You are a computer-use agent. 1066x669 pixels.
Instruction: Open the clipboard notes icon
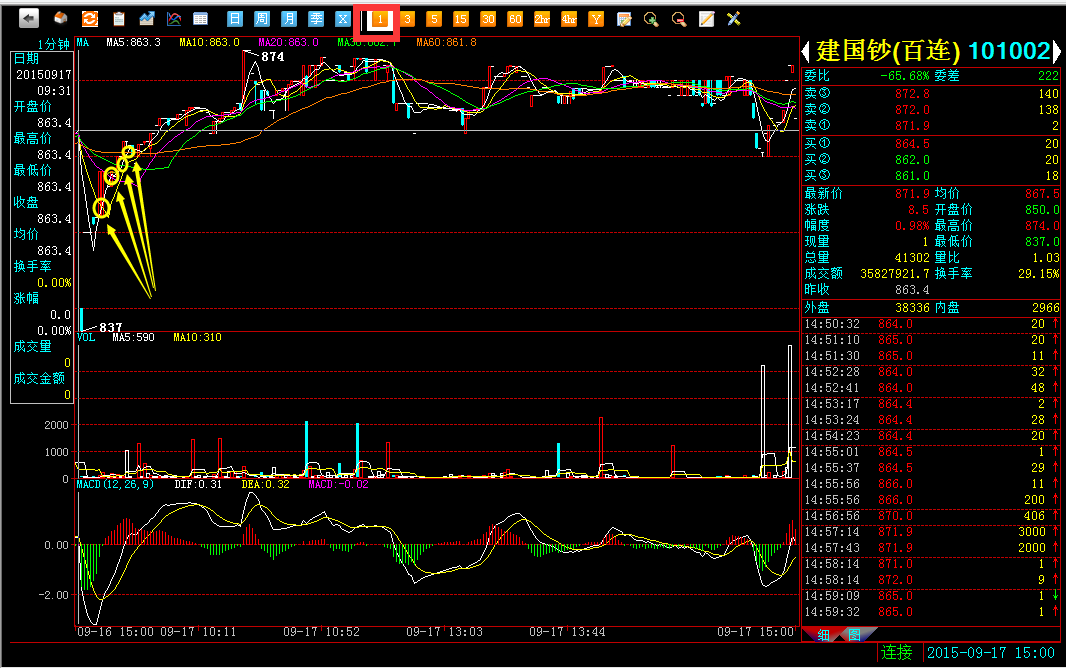(x=119, y=18)
